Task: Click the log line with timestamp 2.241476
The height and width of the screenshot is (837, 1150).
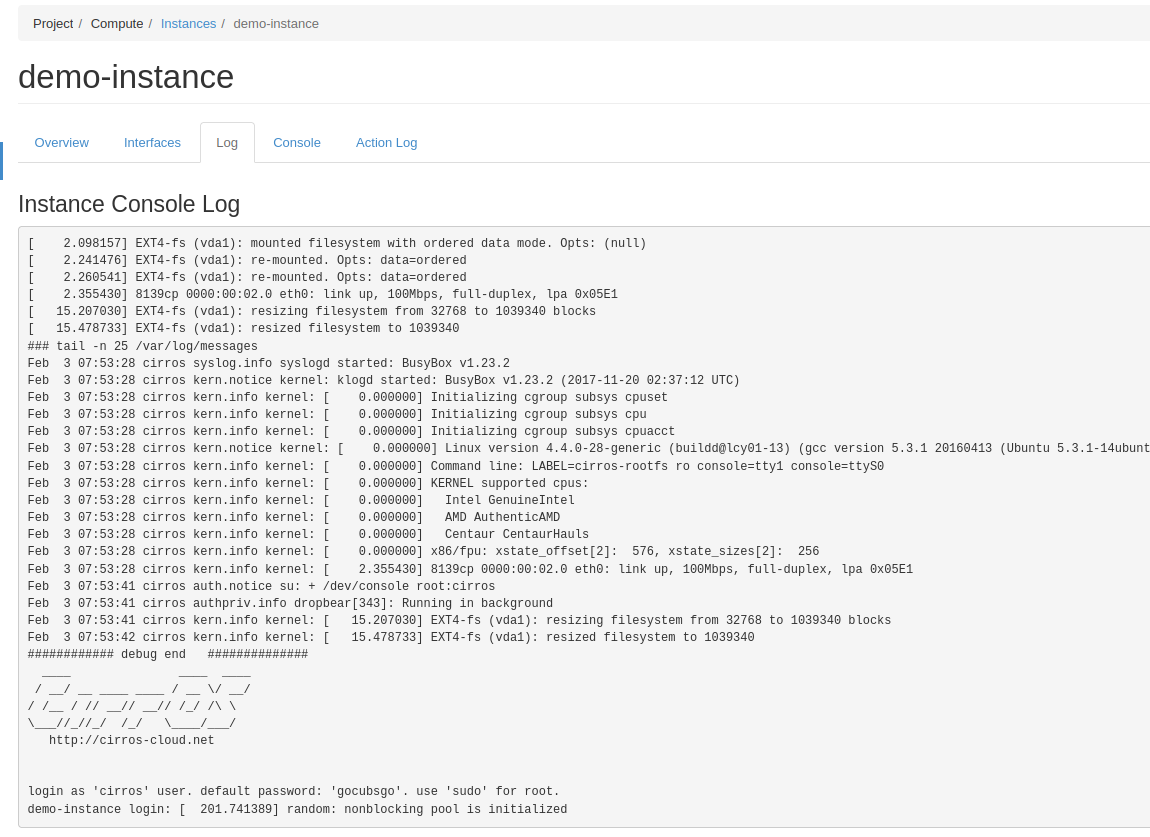Action: pyautogui.click(x=247, y=260)
